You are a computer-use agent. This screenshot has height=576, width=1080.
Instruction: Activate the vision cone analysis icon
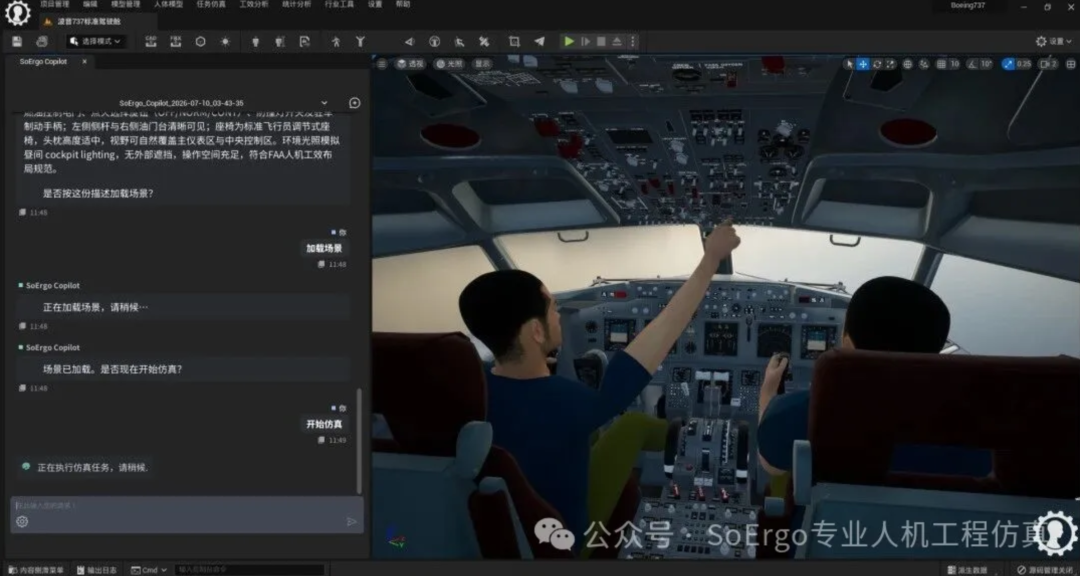pos(409,41)
